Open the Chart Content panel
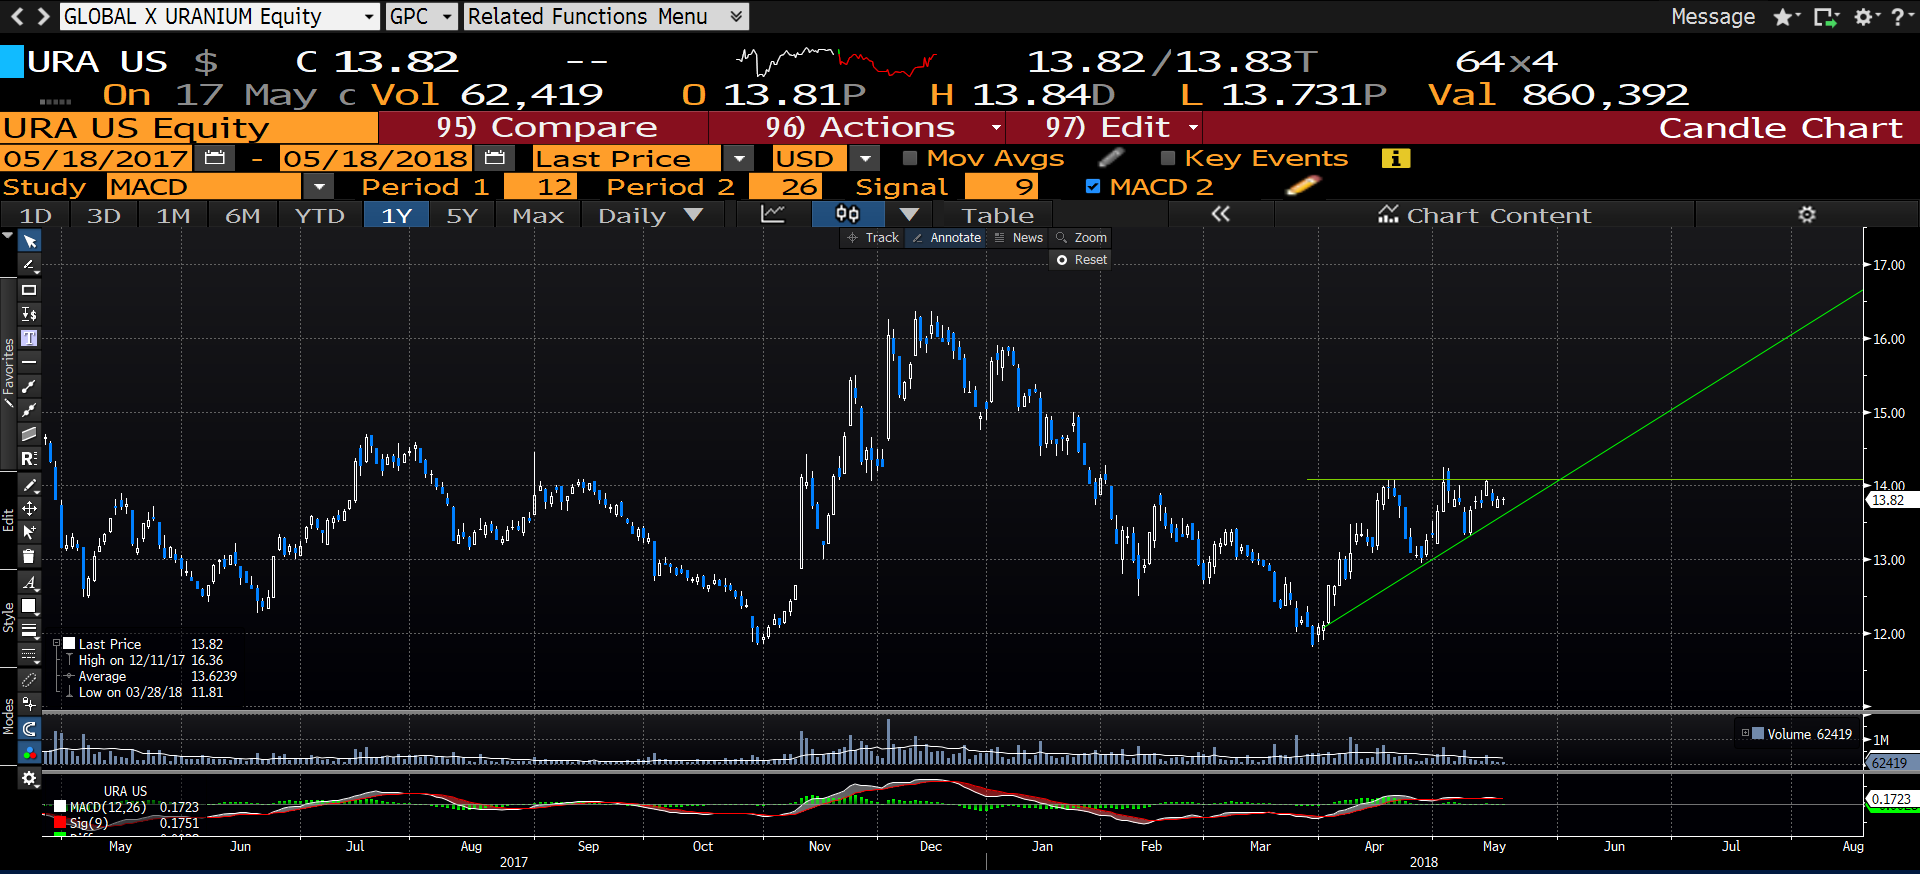The image size is (1920, 874). point(1484,215)
